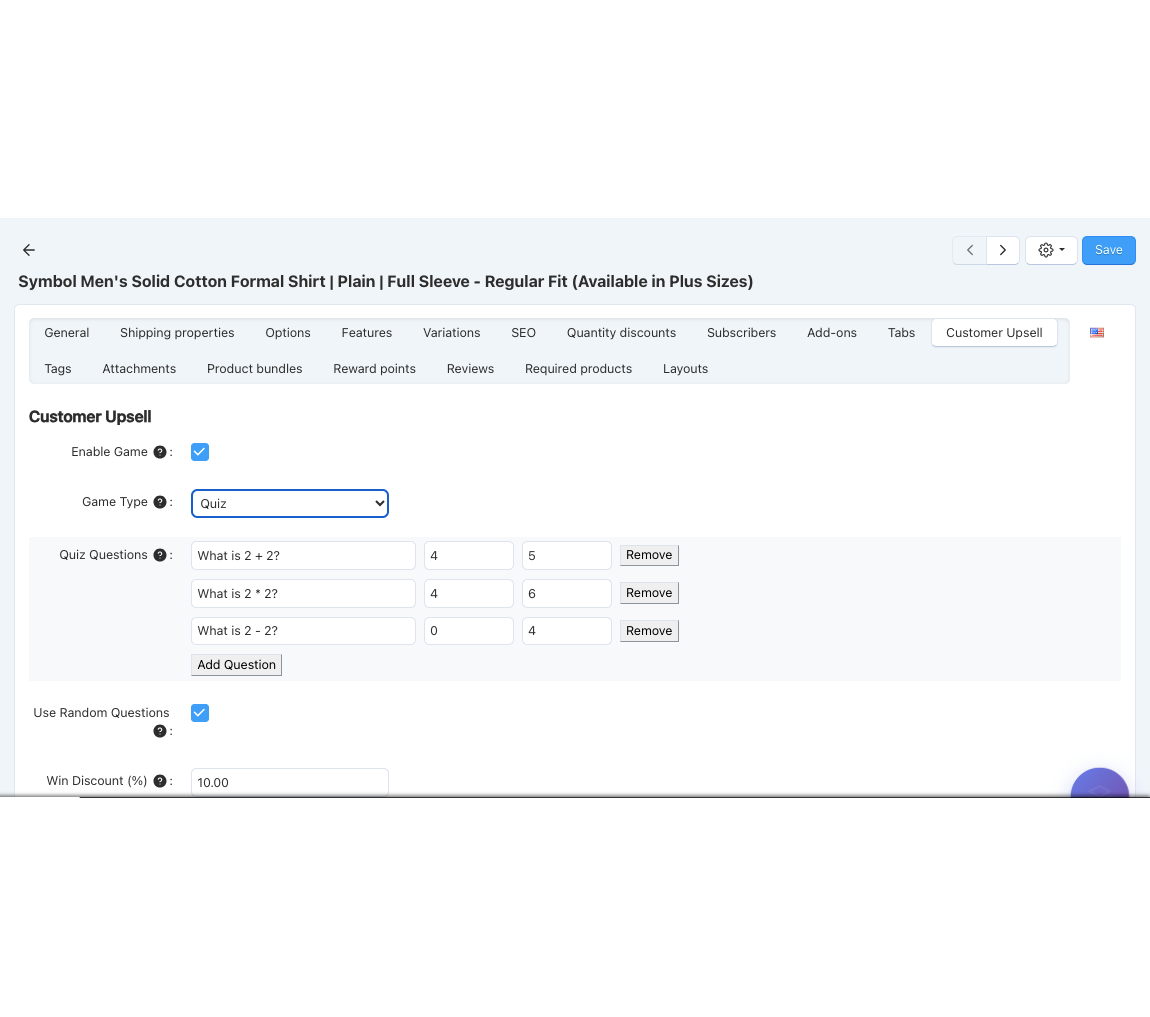Image resolution: width=1150 pixels, height=1017 pixels.
Task: Click the Add Question button
Action: (236, 665)
